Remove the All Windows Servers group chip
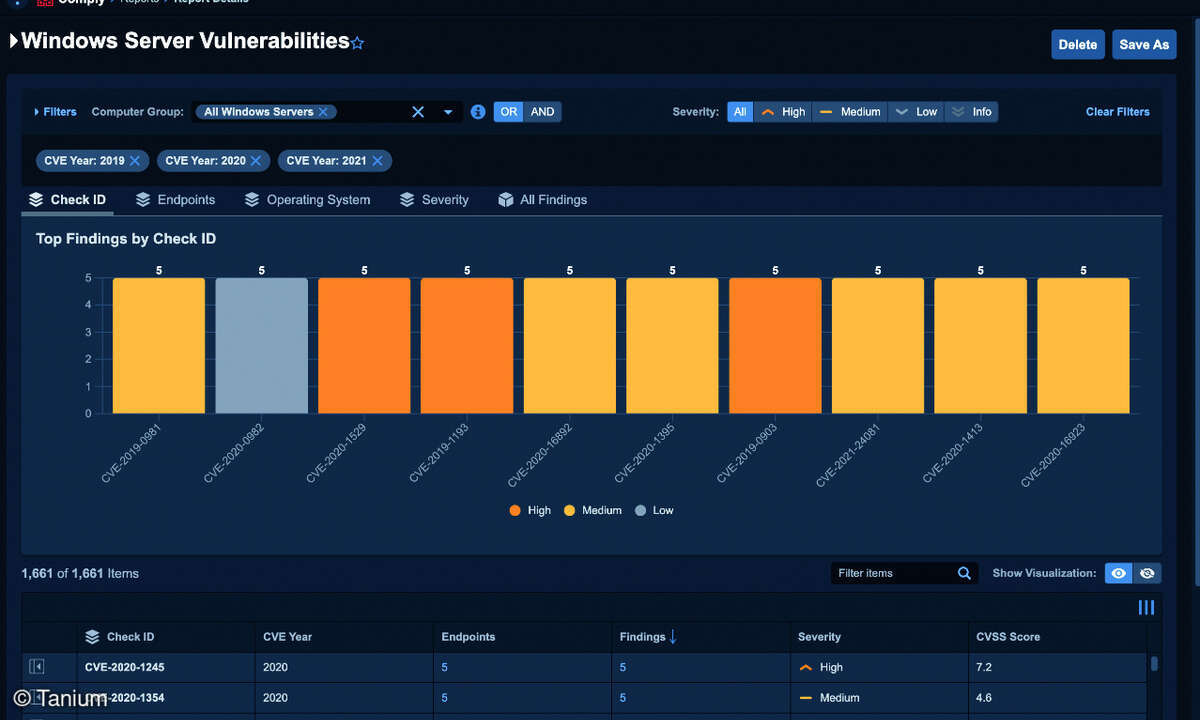The image size is (1200, 720). (x=323, y=112)
